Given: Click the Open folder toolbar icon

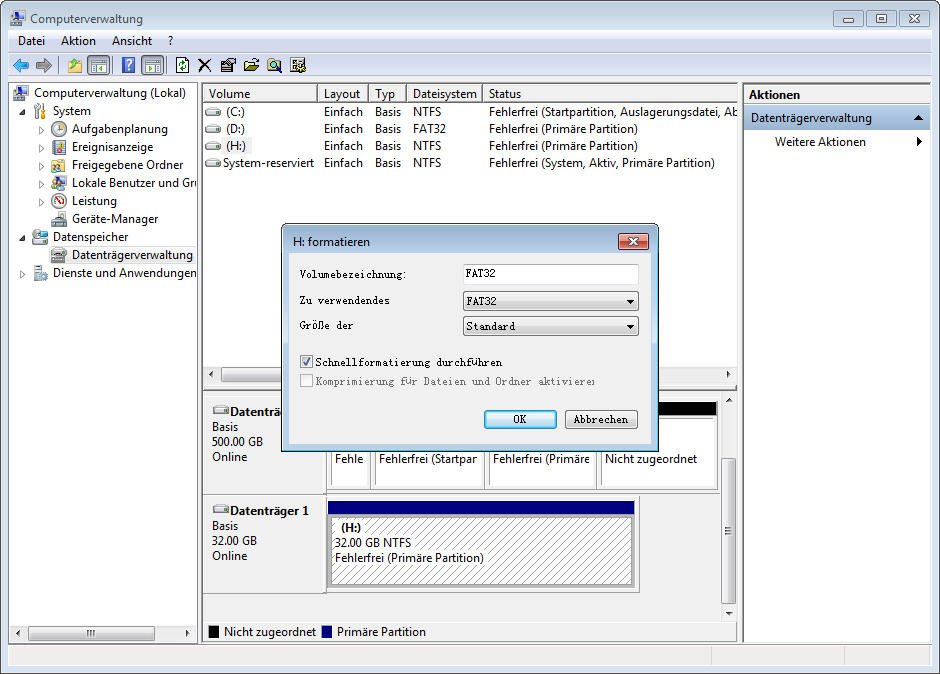Looking at the screenshot, I should 251,65.
